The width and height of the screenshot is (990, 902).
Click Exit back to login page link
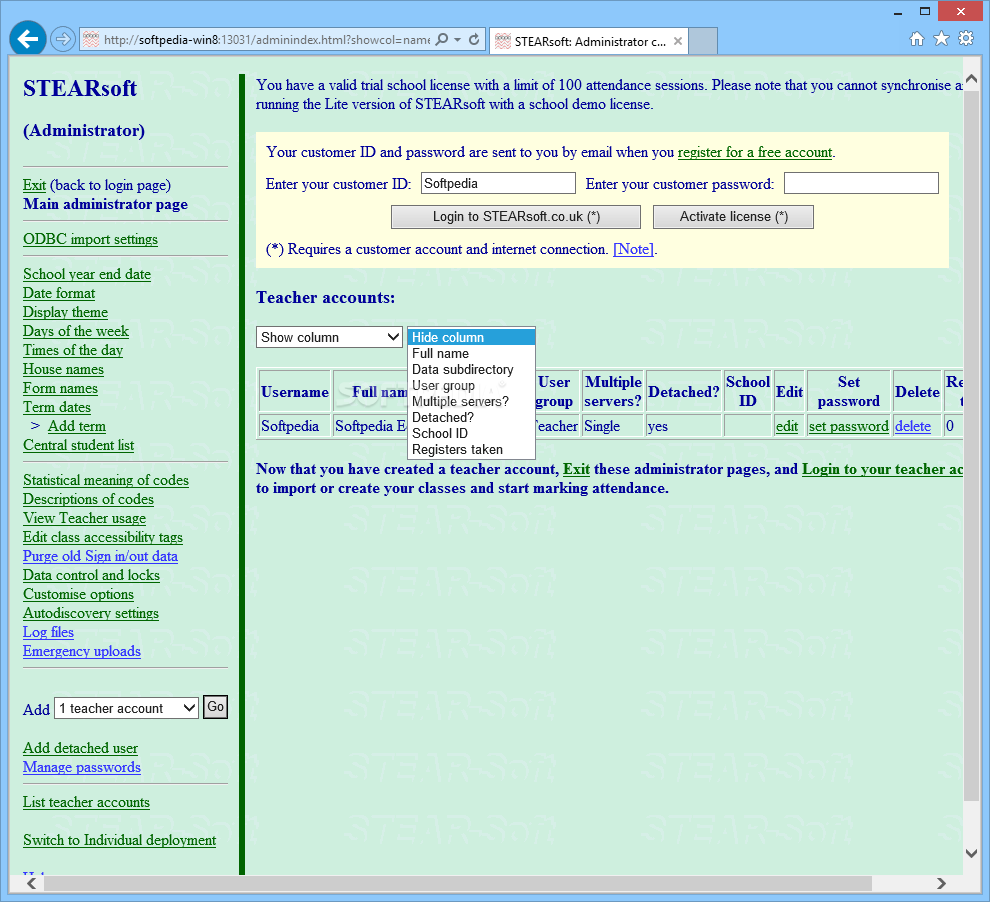pos(35,185)
